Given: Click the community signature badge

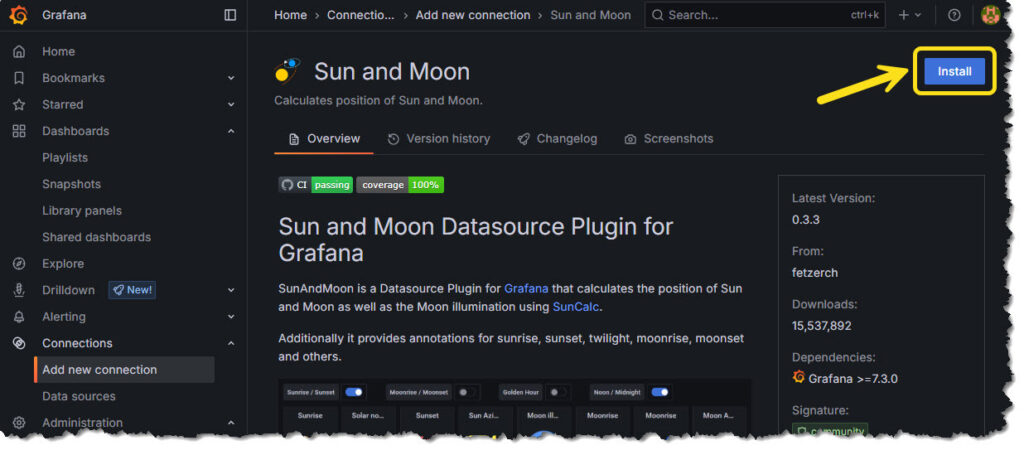Looking at the screenshot, I should (829, 430).
